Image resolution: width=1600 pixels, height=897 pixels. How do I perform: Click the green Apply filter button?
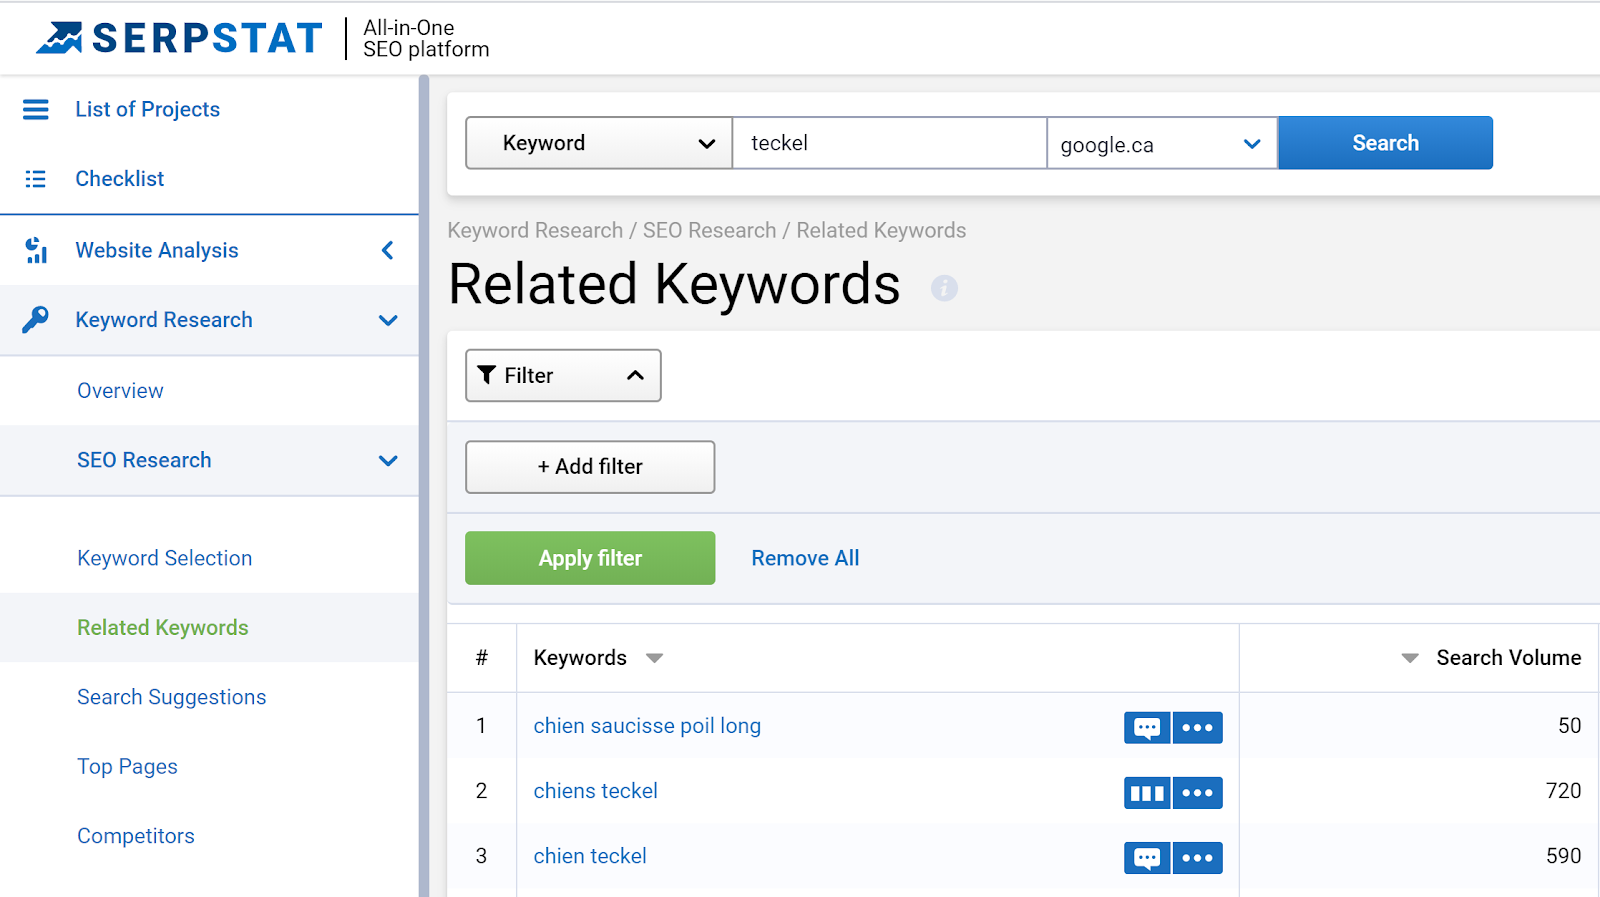point(590,558)
